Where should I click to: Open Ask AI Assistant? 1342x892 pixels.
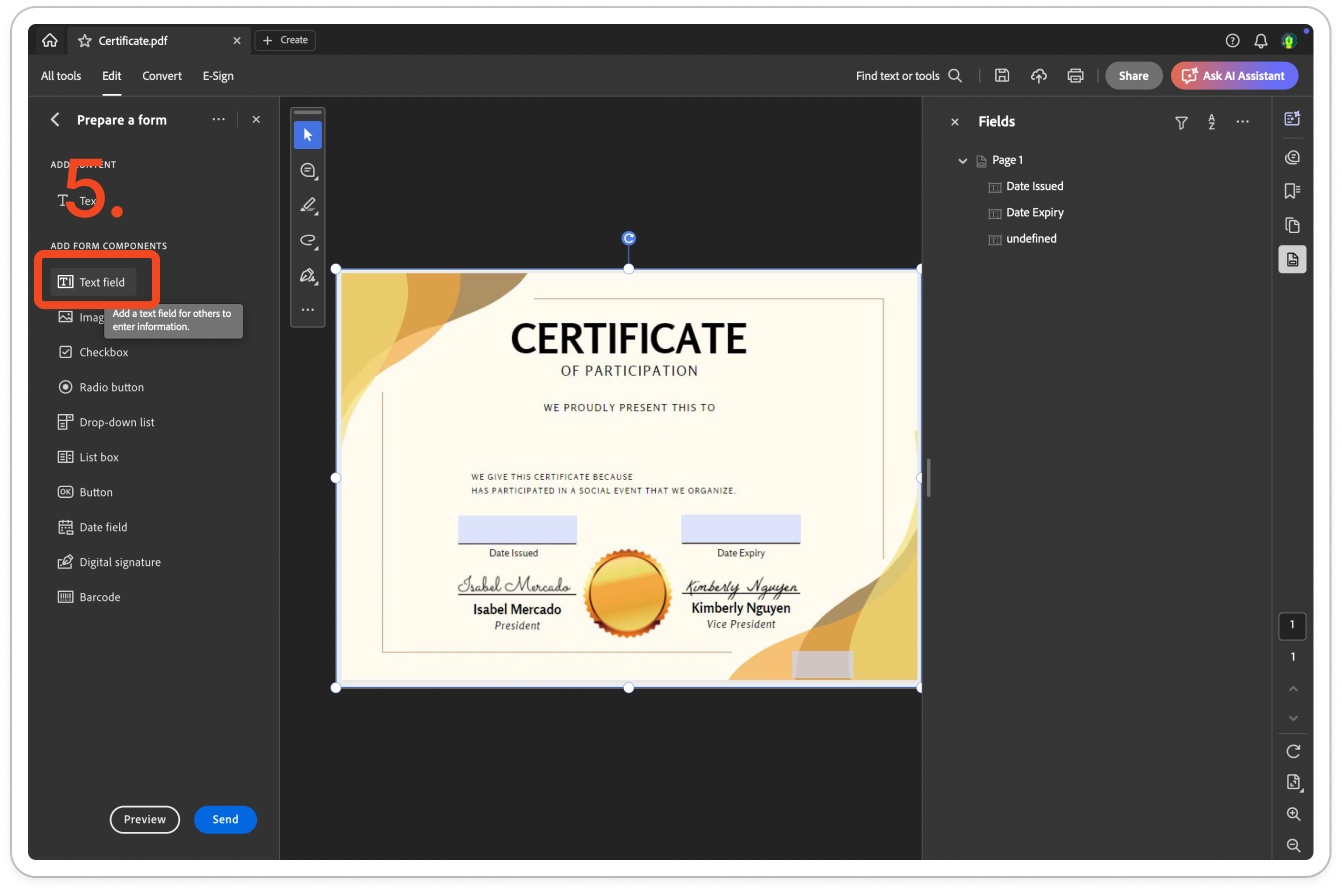click(x=1235, y=75)
